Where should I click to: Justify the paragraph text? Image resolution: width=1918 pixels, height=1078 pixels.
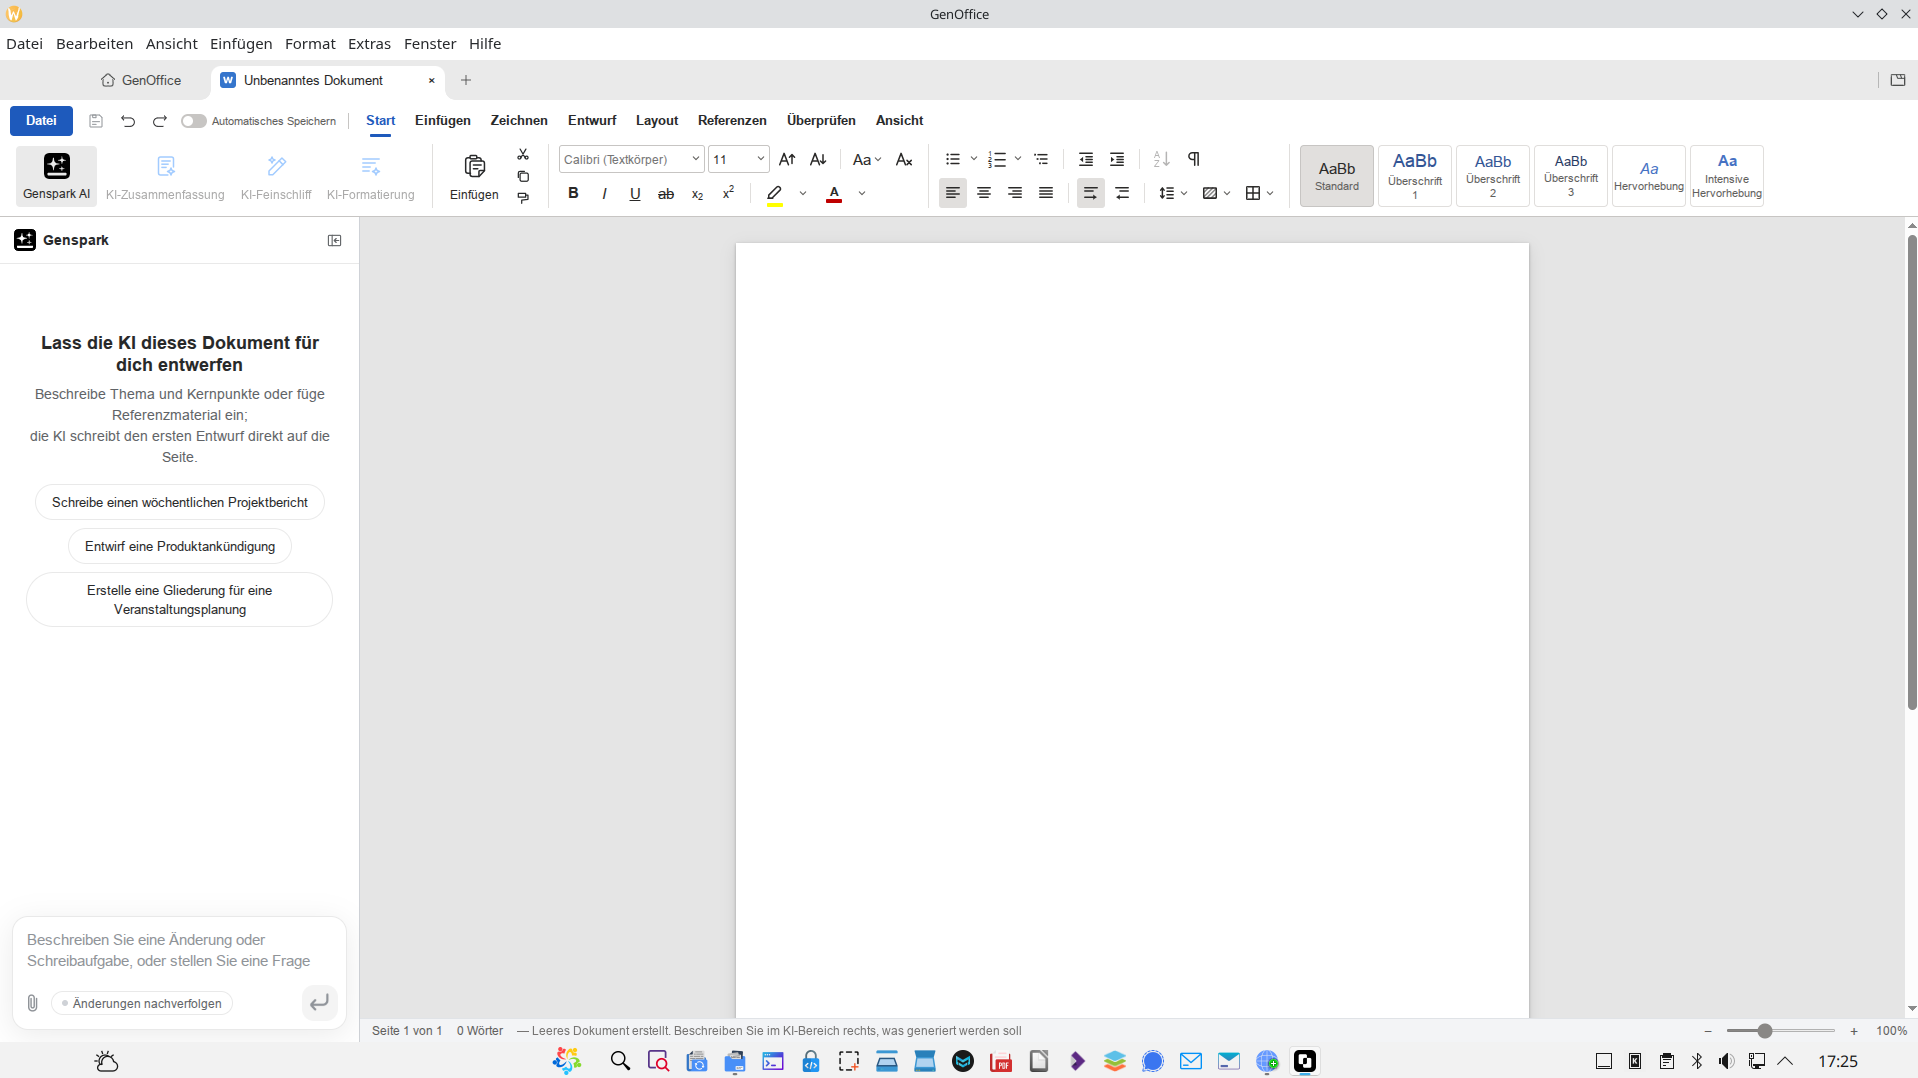click(x=1046, y=193)
